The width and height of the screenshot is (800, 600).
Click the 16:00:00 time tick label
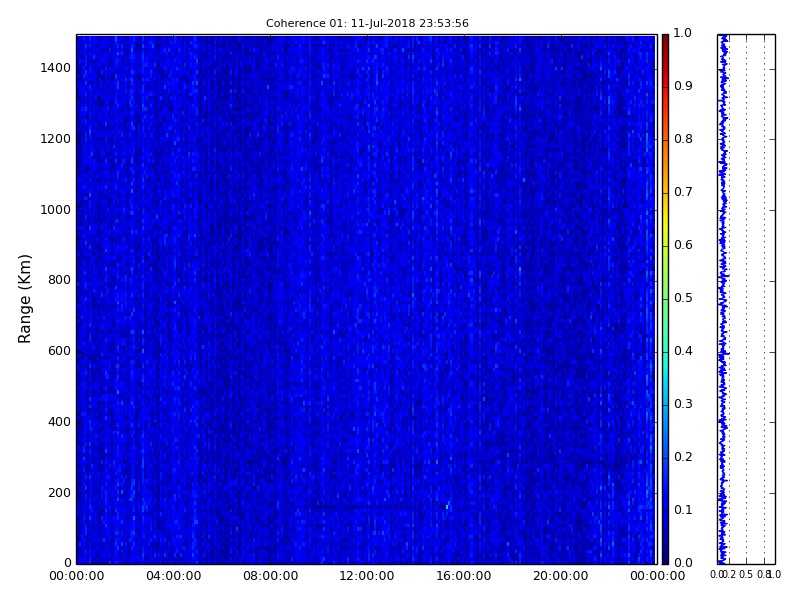tap(464, 576)
